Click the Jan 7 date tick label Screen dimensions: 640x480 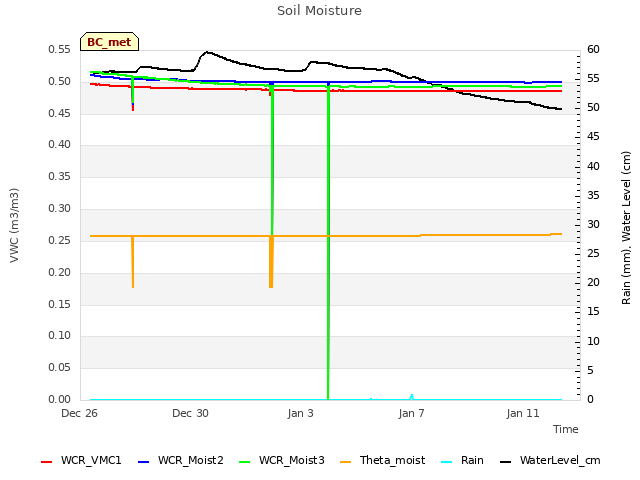coord(411,413)
